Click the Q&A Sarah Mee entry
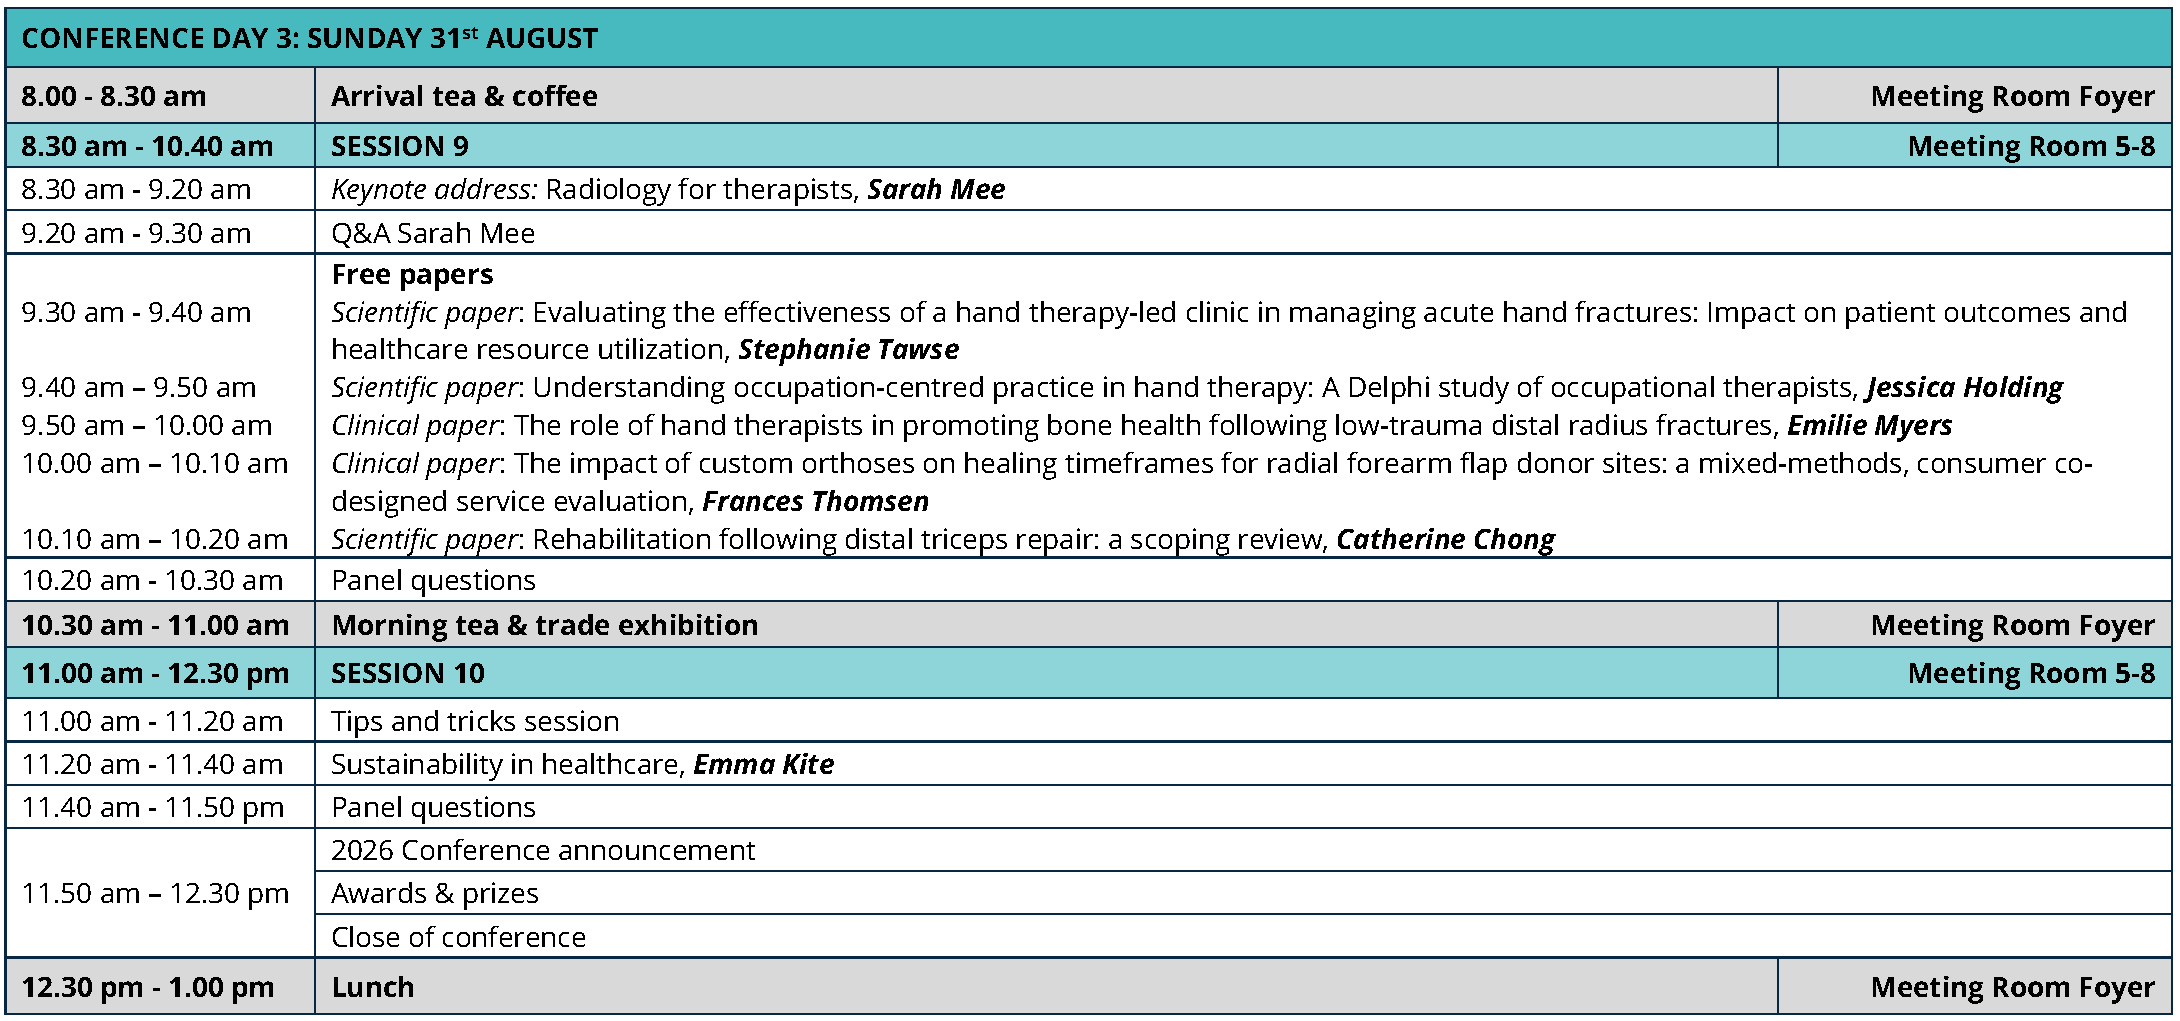This screenshot has height=1021, width=2180. pyautogui.click(x=433, y=233)
